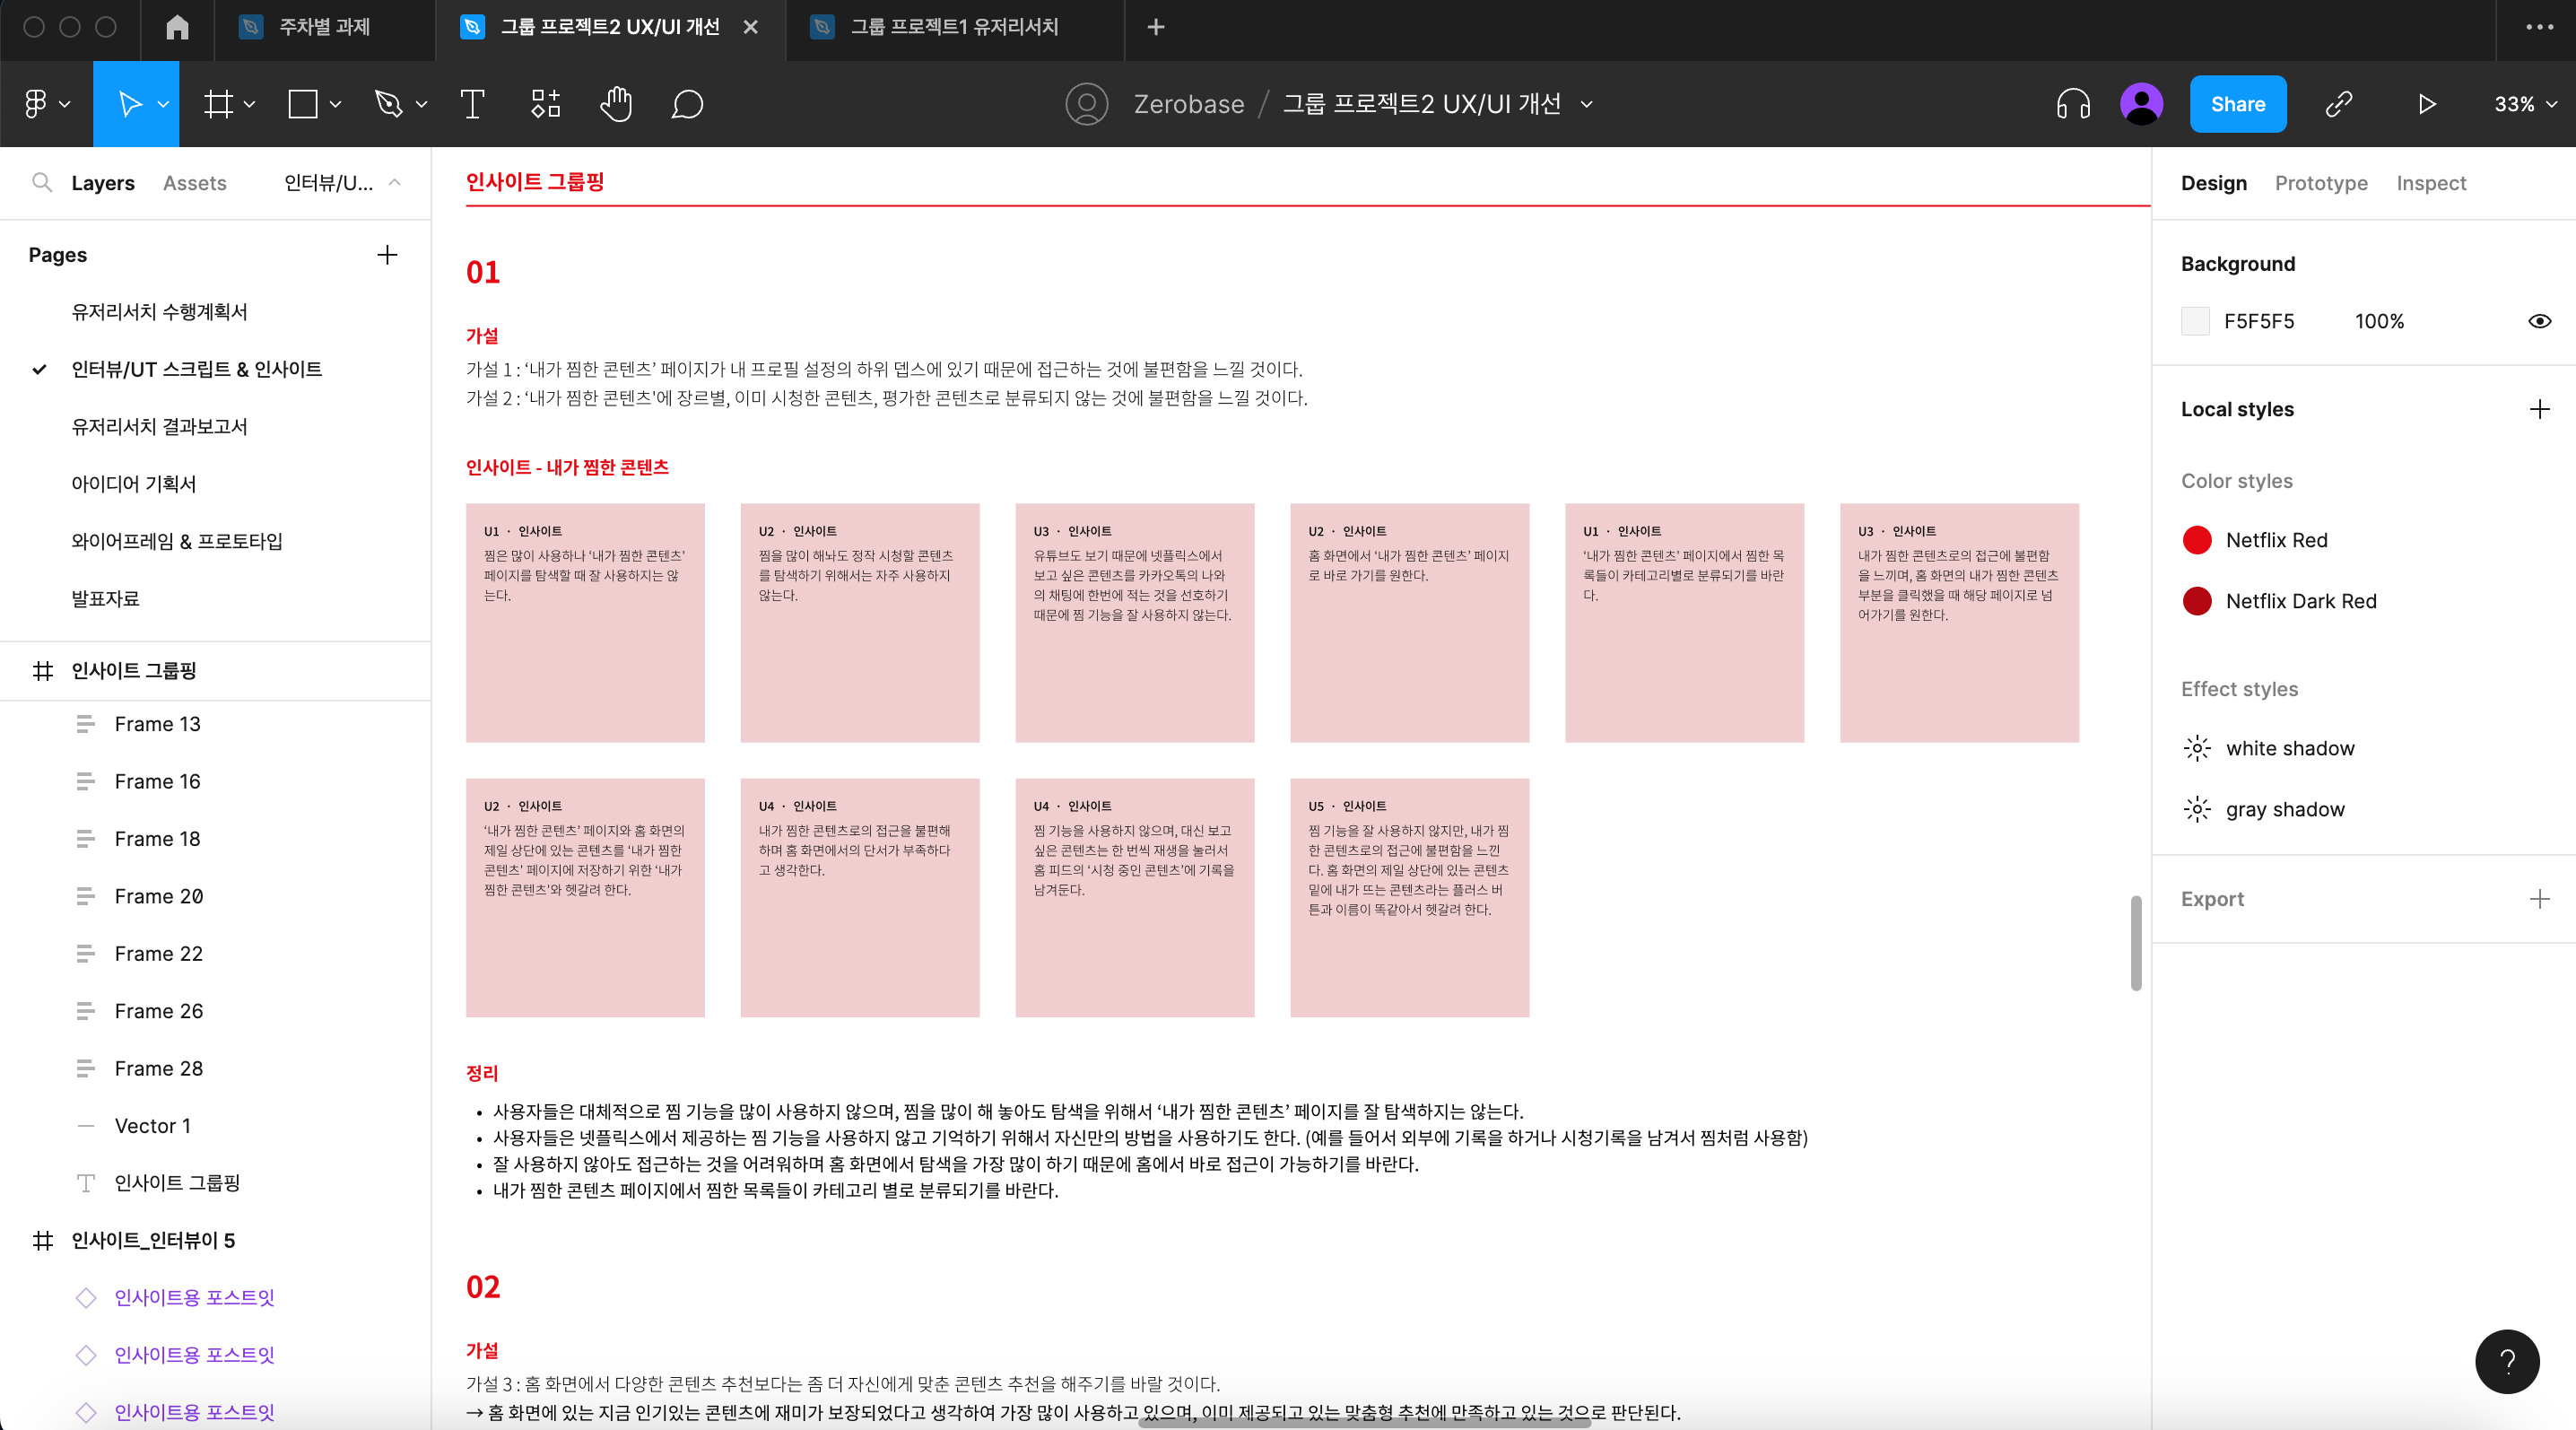Open new tab with plus icon
This screenshot has width=2576, height=1430.
pyautogui.click(x=1155, y=27)
